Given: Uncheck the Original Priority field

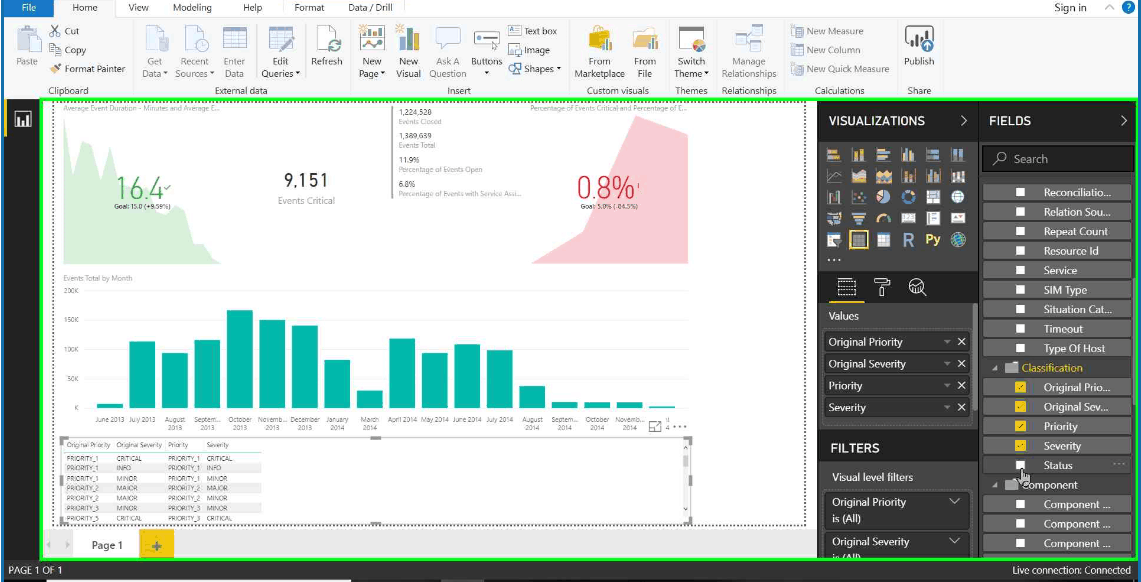Looking at the screenshot, I should pos(1020,387).
